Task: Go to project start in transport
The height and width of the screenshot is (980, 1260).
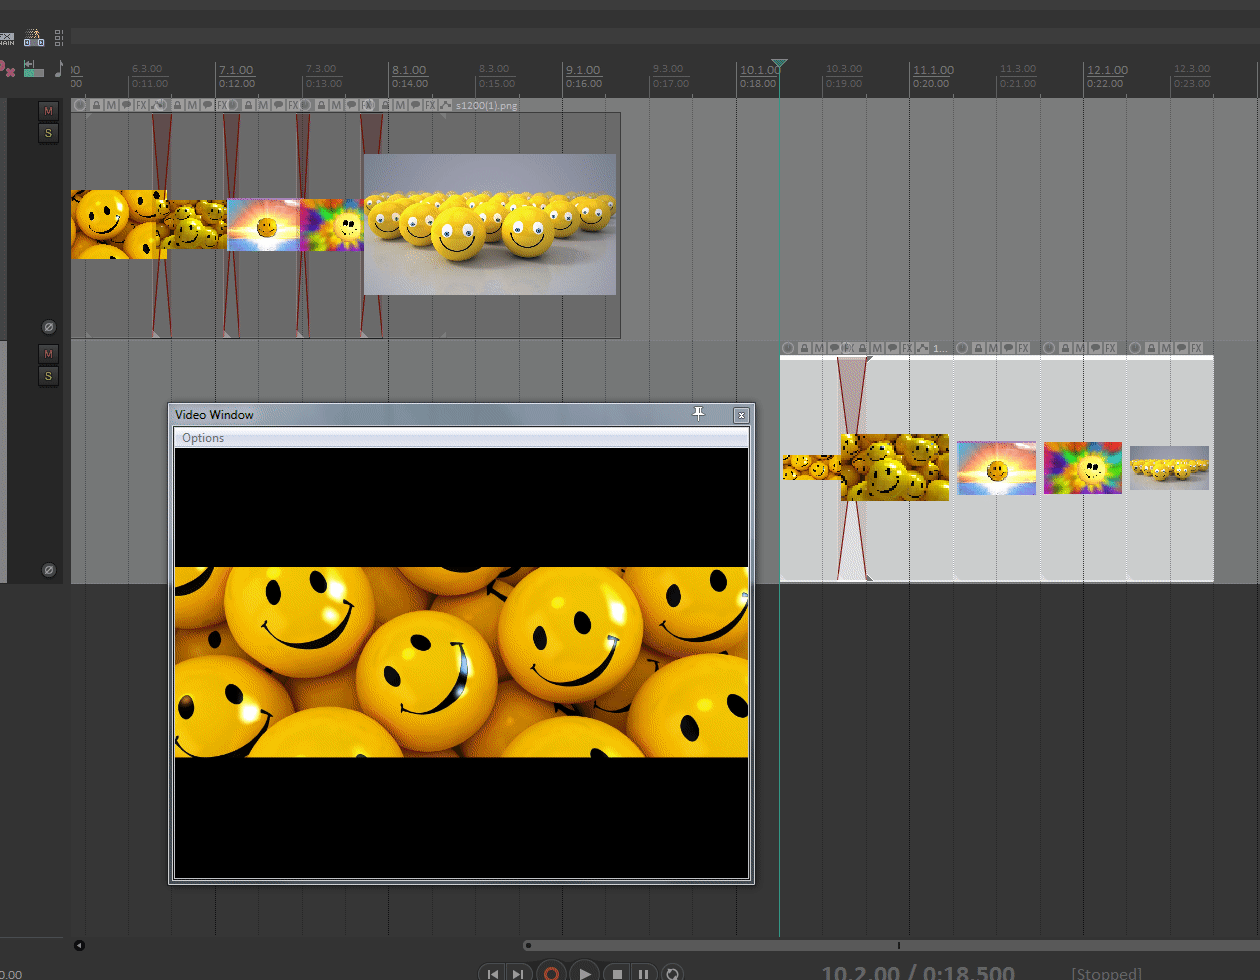Action: (x=492, y=973)
